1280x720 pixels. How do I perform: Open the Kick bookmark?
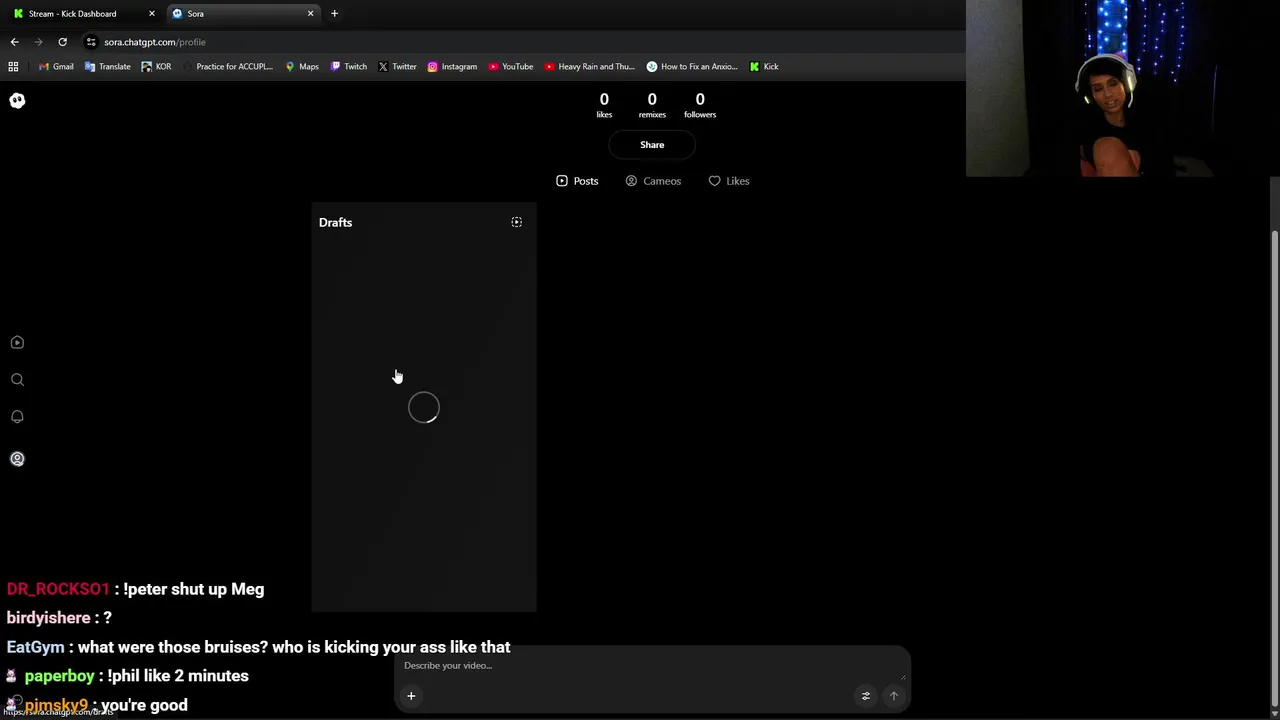click(x=764, y=66)
